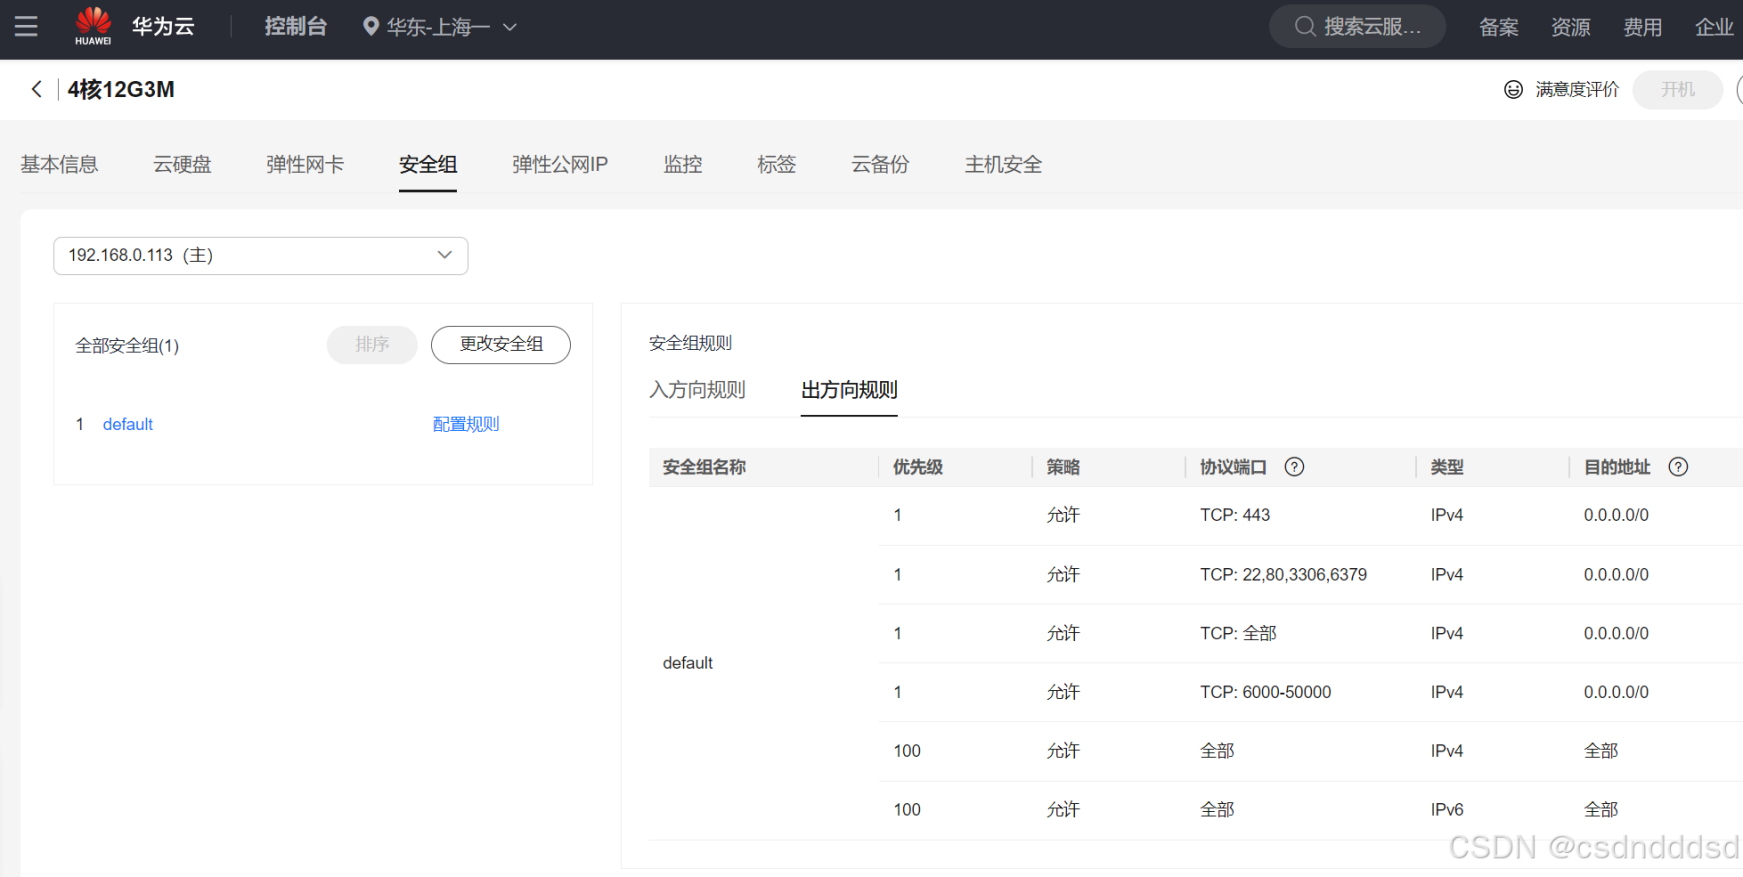The width and height of the screenshot is (1743, 877).
Task: Click the 配置规则 link
Action: pos(466,424)
